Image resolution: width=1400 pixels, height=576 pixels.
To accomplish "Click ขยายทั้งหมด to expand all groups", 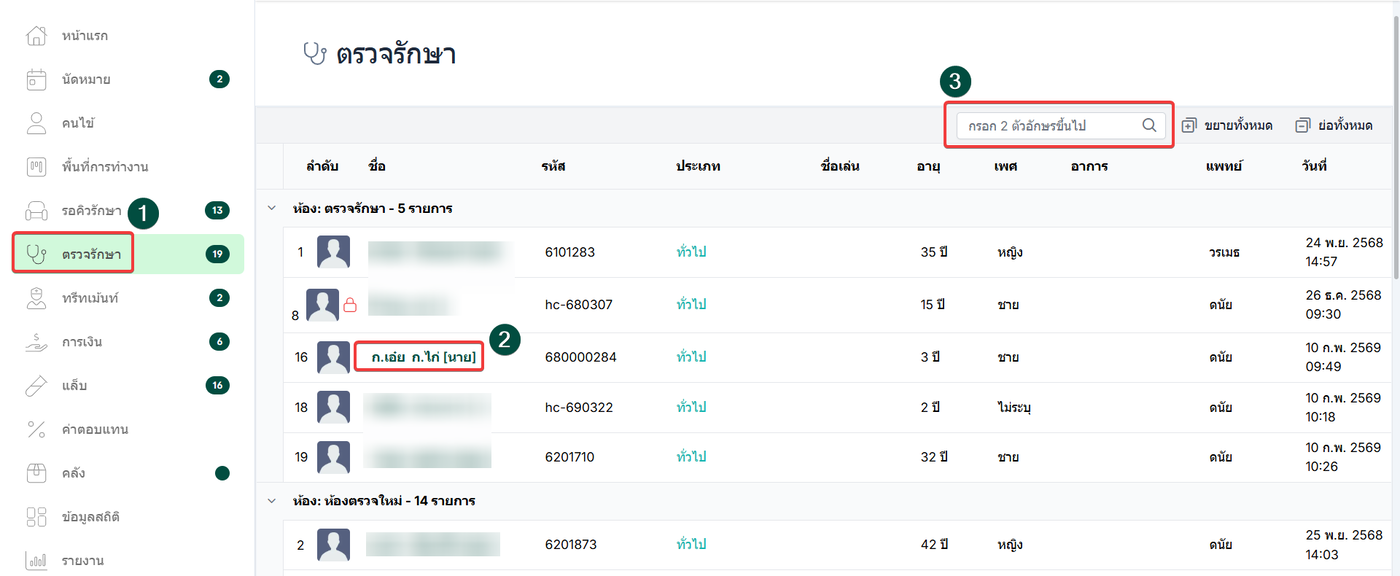I will 1227,125.
